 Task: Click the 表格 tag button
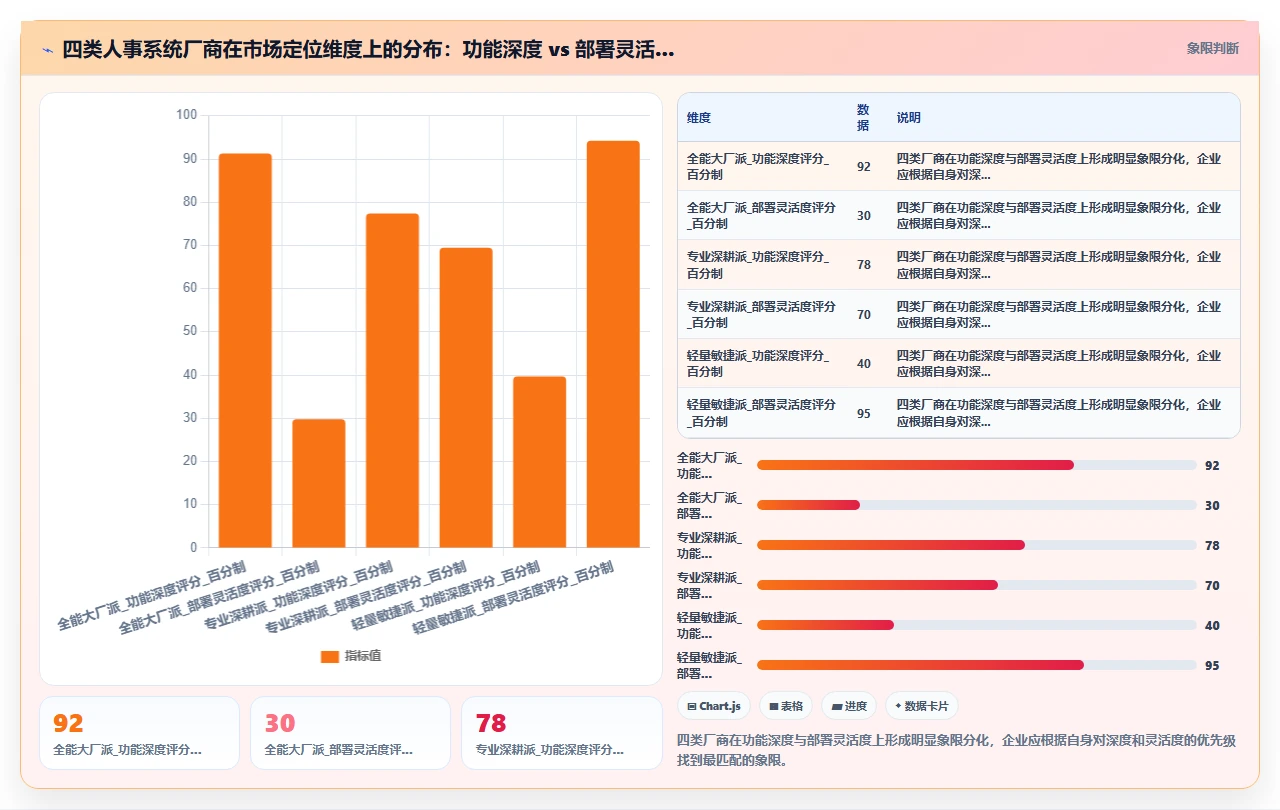click(x=786, y=706)
